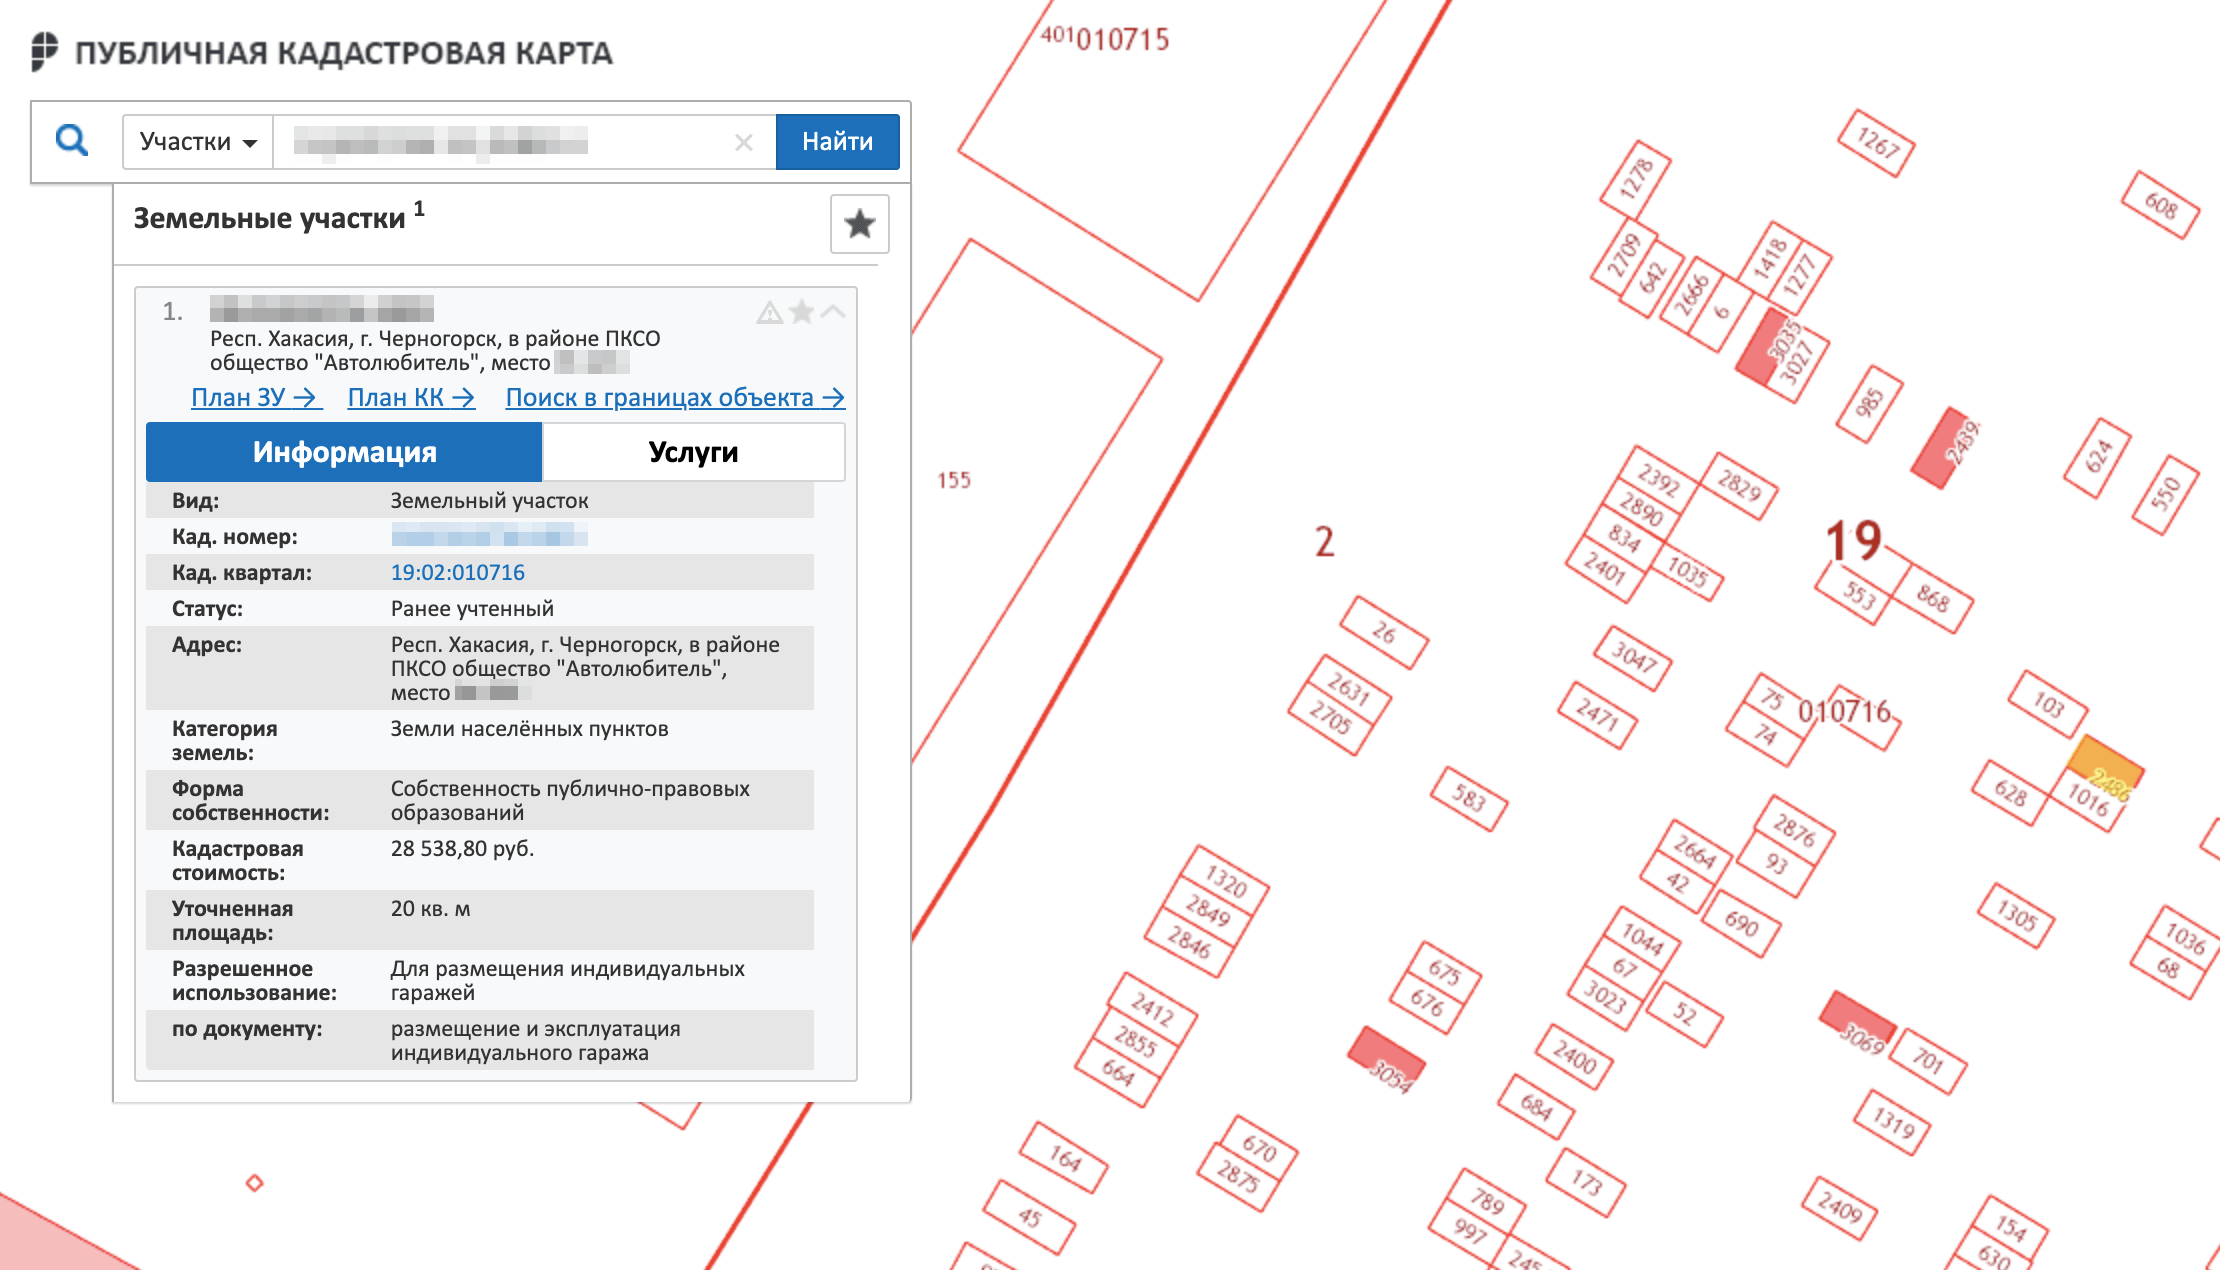Open cadastral quarter 19:02:010716 link

pyautogui.click(x=457, y=572)
